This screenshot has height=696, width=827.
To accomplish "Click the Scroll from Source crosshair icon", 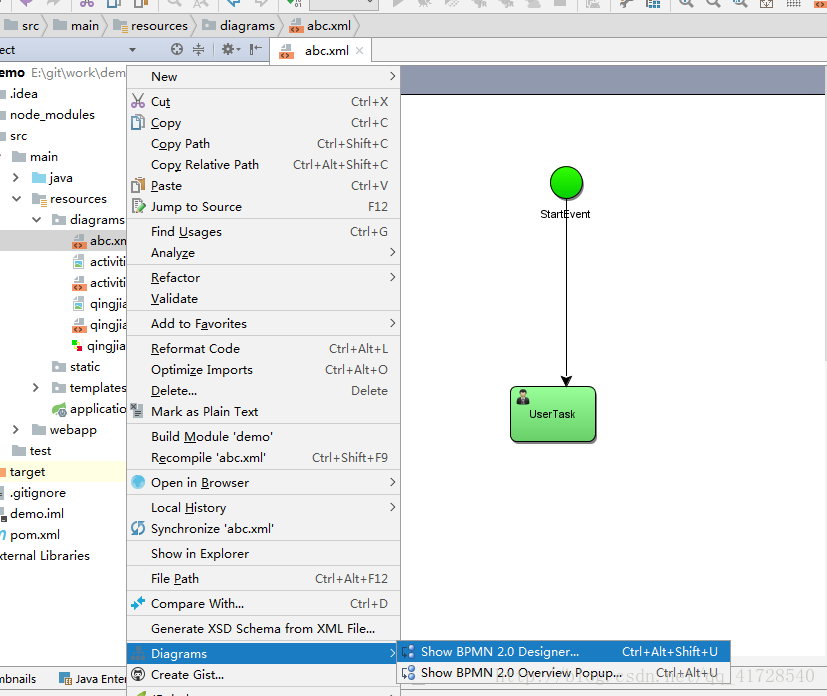I will tap(177, 50).
